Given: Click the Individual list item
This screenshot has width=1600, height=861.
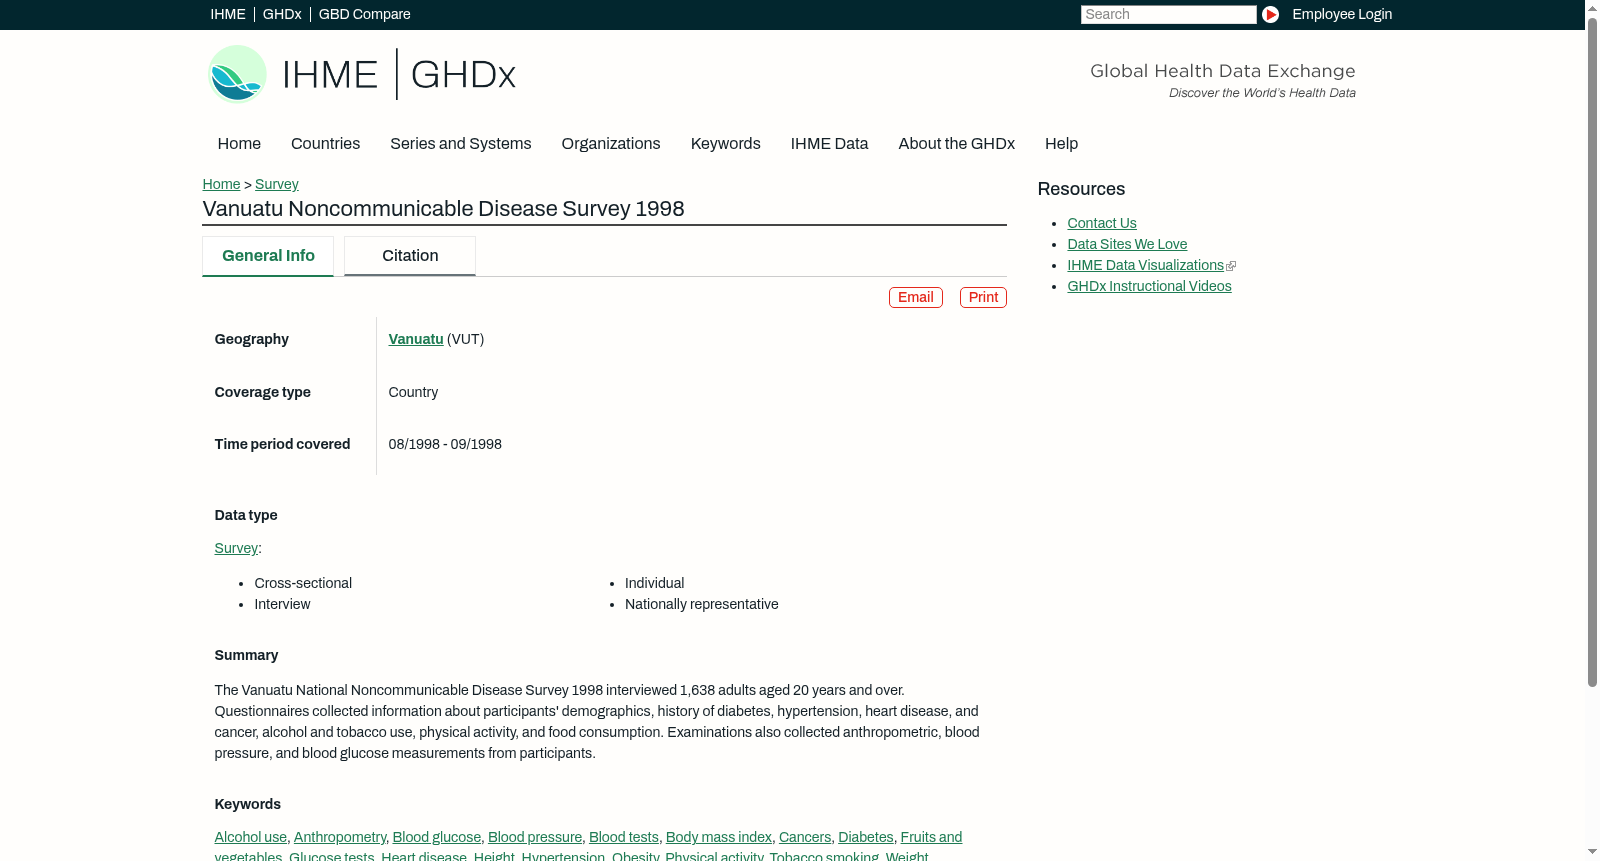Looking at the screenshot, I should [655, 583].
